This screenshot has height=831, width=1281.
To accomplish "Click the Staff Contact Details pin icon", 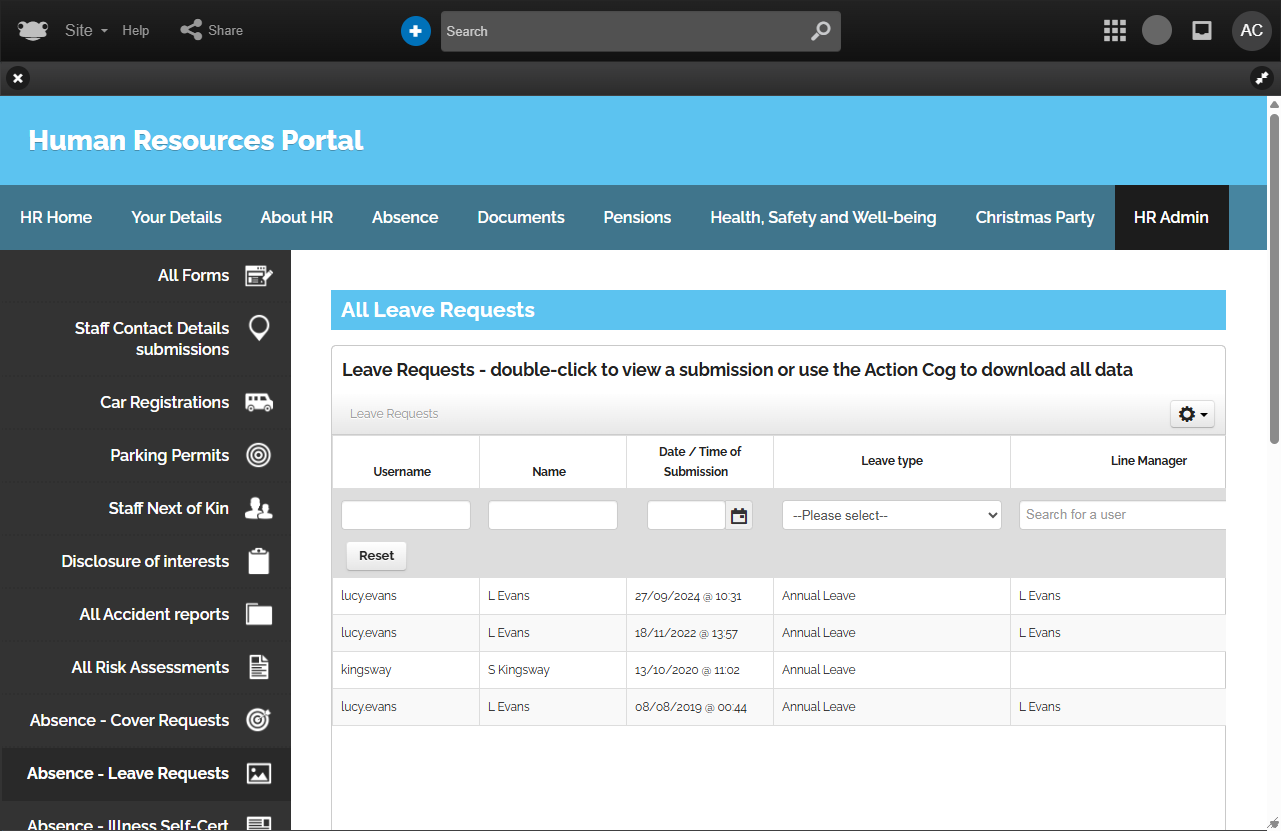I will pos(259,328).
